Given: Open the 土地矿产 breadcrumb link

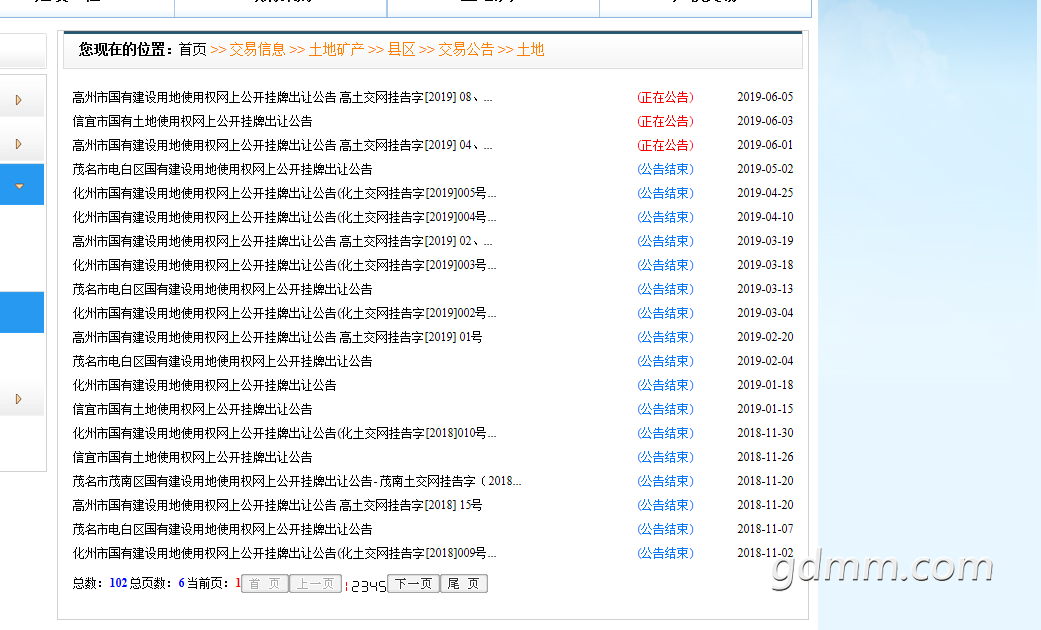Looking at the screenshot, I should point(336,50).
